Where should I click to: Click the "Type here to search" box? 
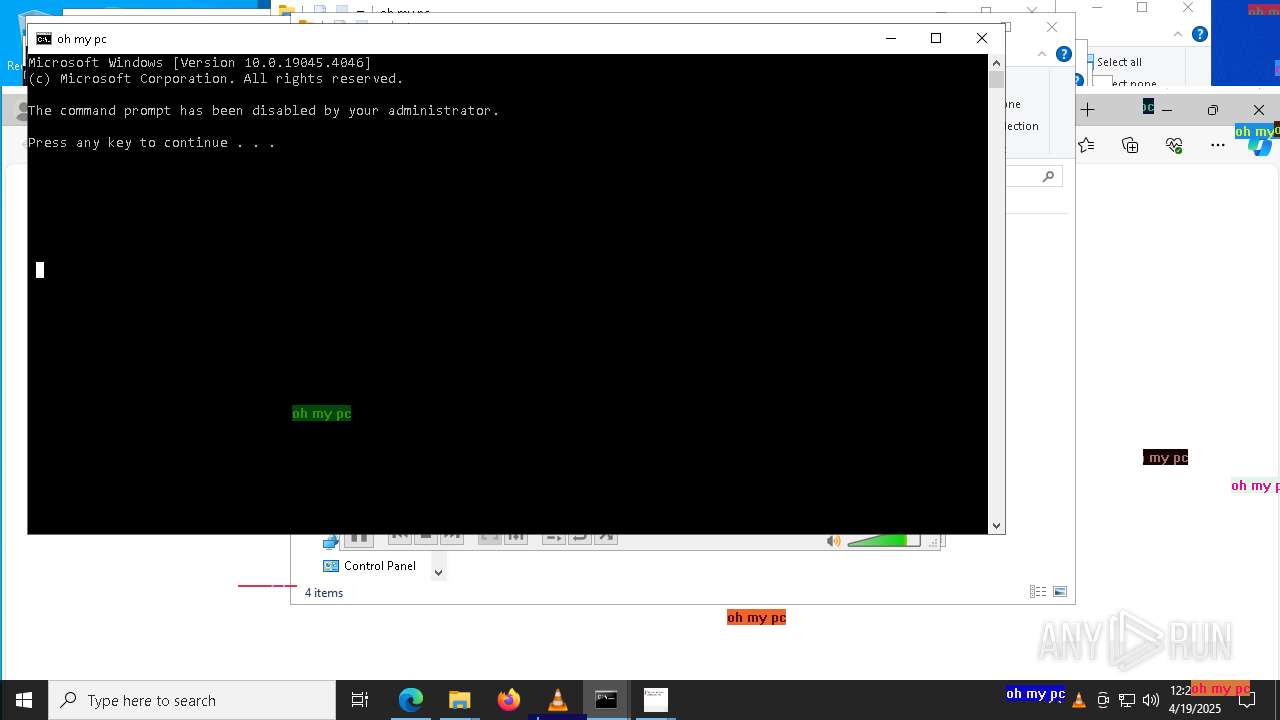tap(192, 700)
